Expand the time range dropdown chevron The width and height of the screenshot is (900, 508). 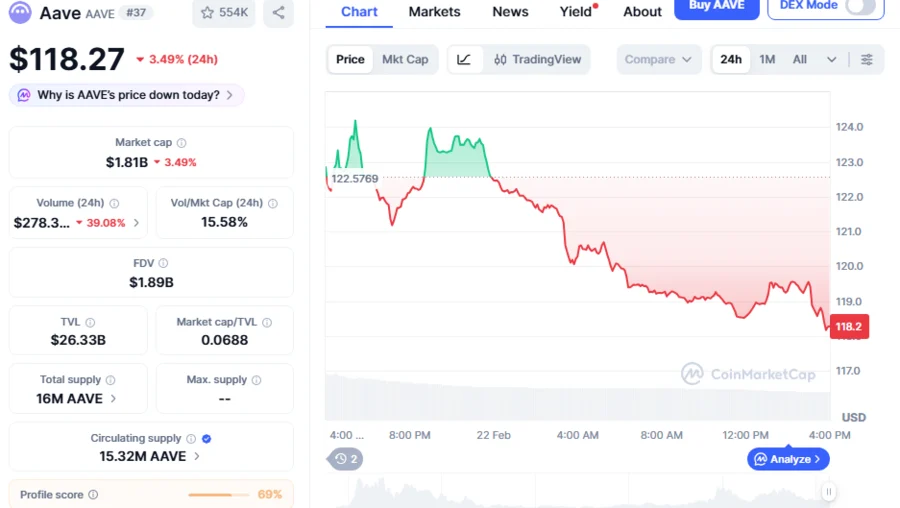[x=831, y=60]
